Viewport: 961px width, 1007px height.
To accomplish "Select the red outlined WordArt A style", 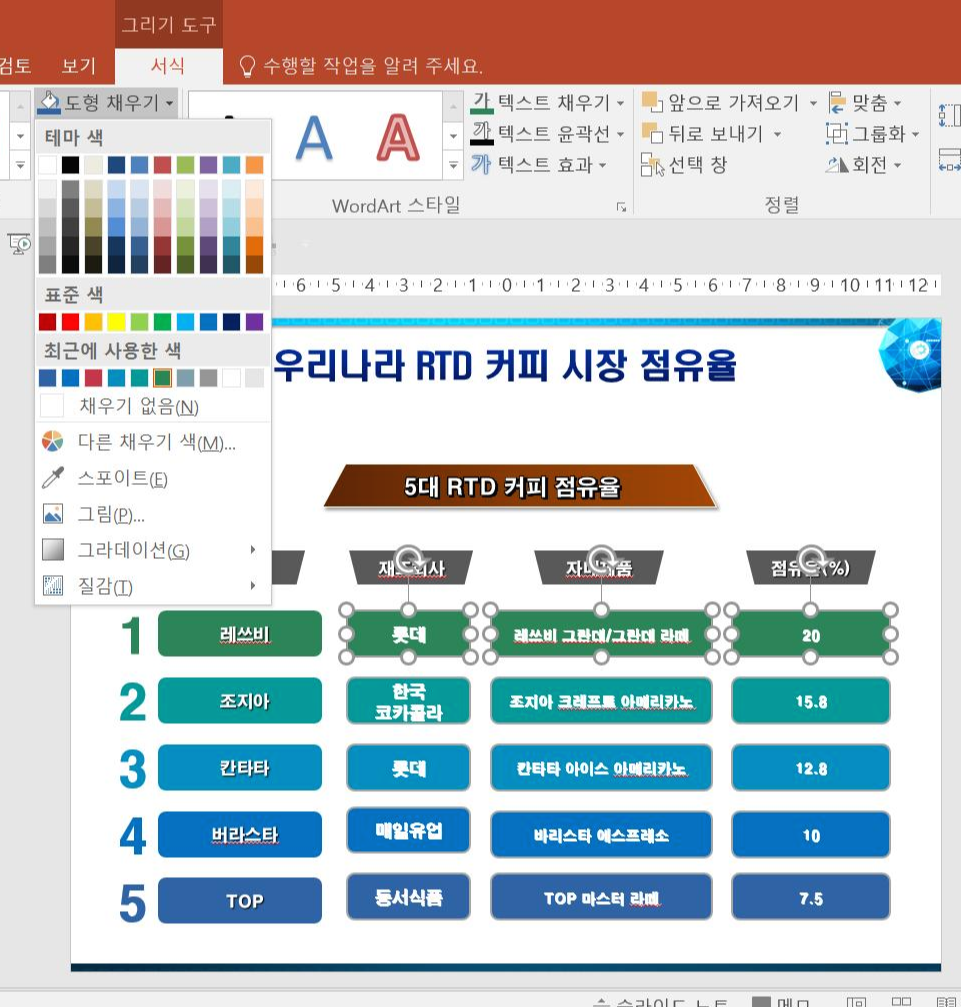I will 398,137.
